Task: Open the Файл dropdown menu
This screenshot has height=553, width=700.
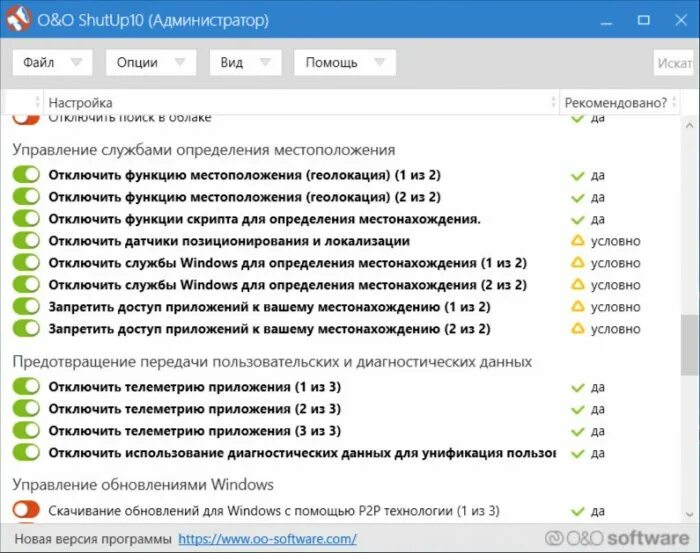Action: [x=52, y=62]
